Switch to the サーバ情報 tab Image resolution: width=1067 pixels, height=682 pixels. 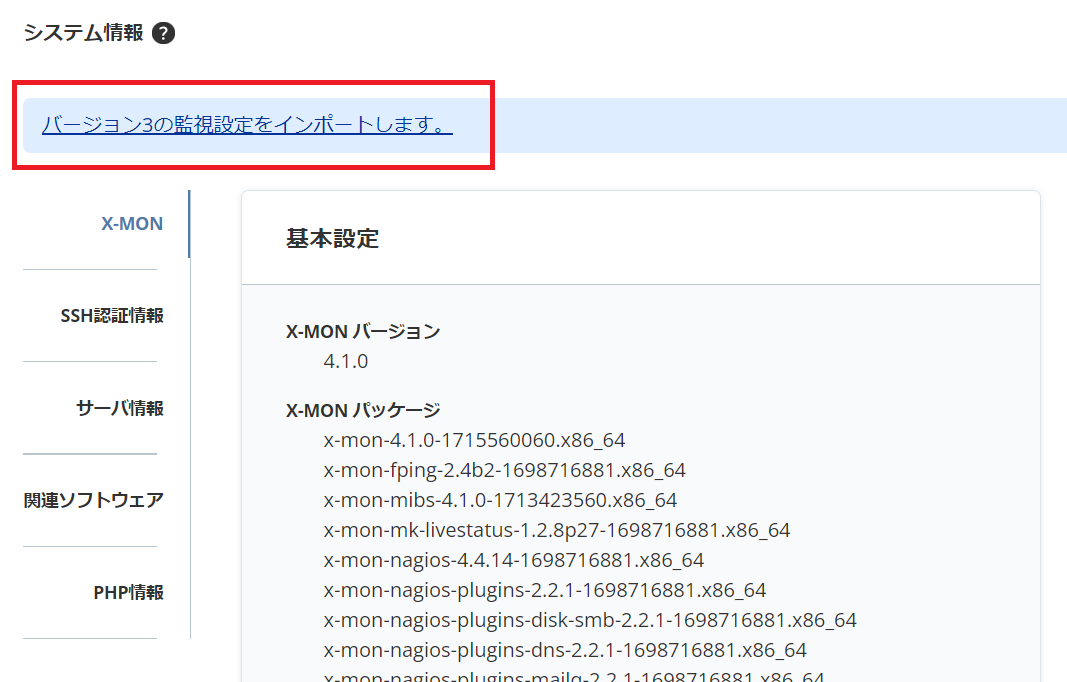tap(117, 407)
